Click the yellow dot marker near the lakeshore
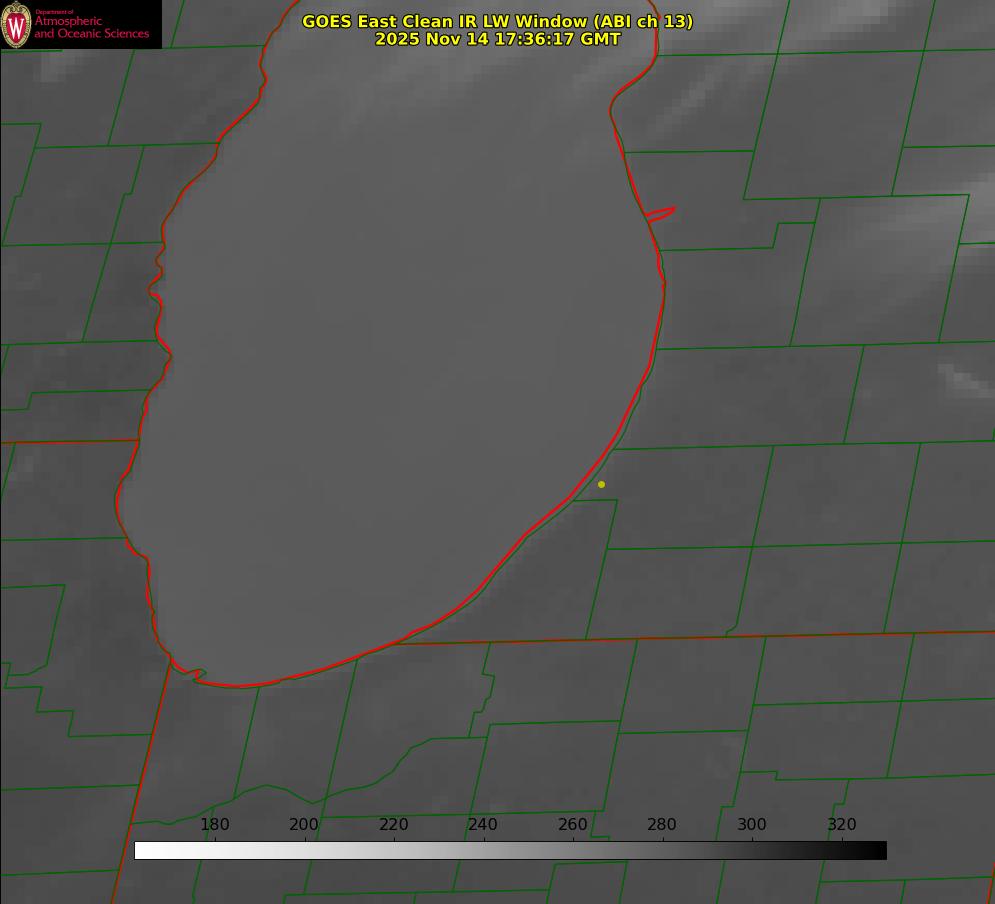995x904 pixels. tap(601, 485)
